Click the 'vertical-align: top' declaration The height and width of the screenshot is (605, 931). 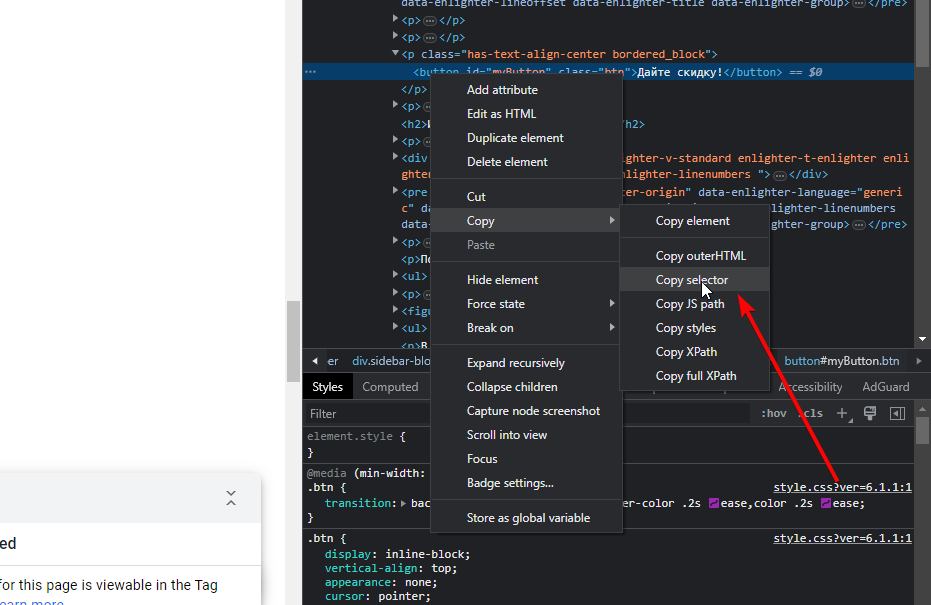(x=391, y=568)
